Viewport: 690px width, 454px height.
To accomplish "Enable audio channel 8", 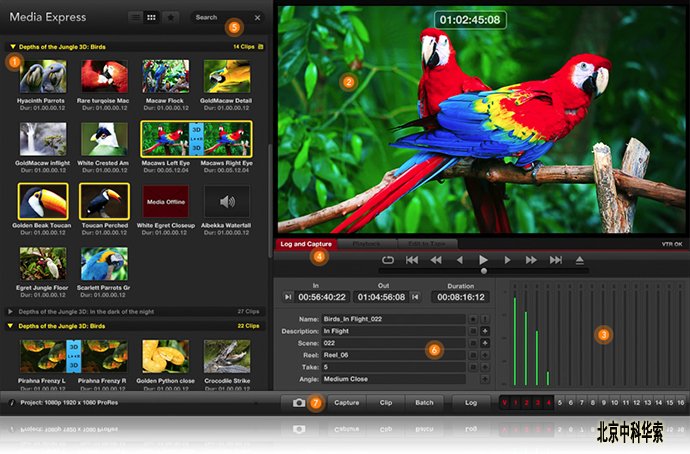I will 593,403.
